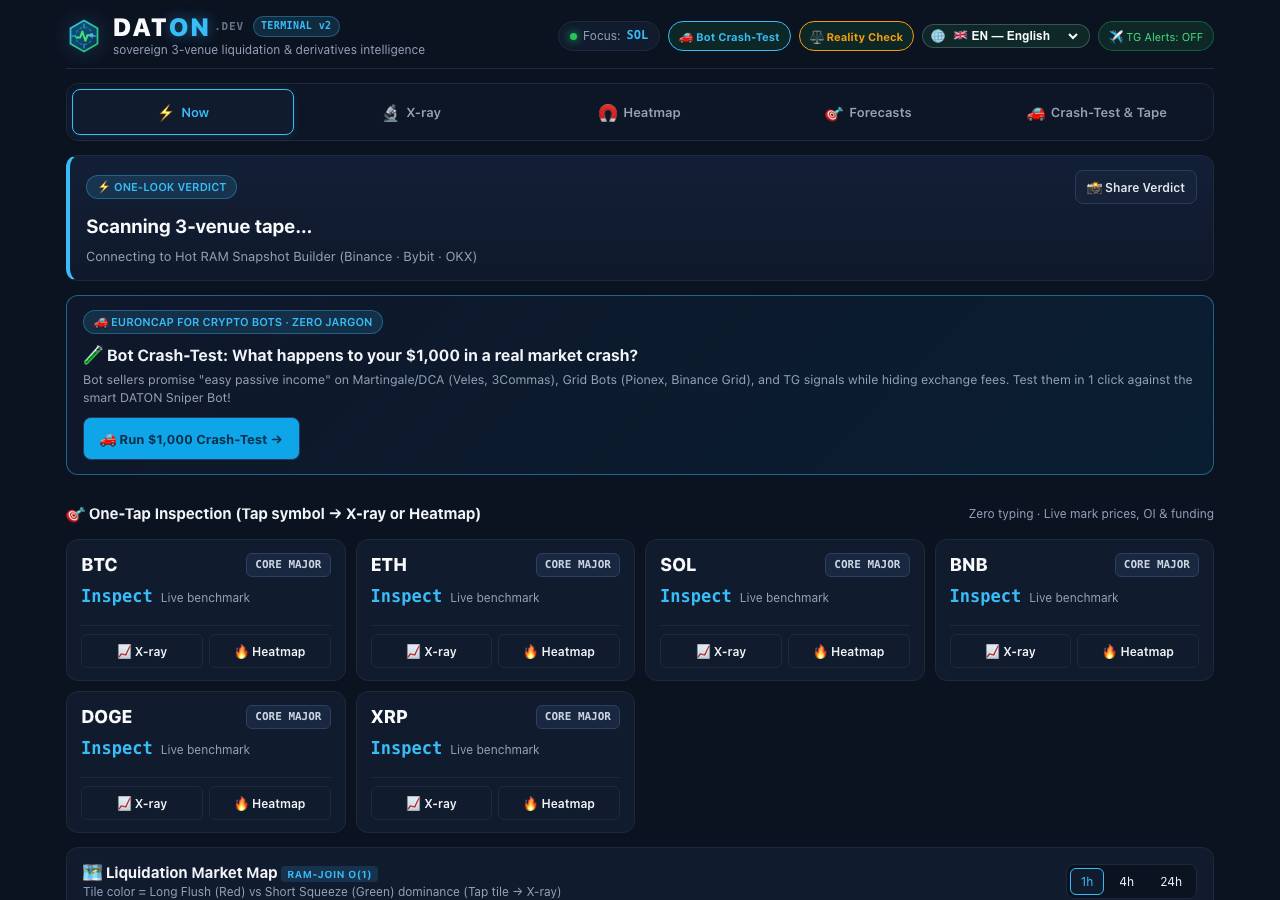Image resolution: width=1280 pixels, height=900 pixels.
Task: Select the 1h timeframe
Action: pyautogui.click(x=1087, y=881)
